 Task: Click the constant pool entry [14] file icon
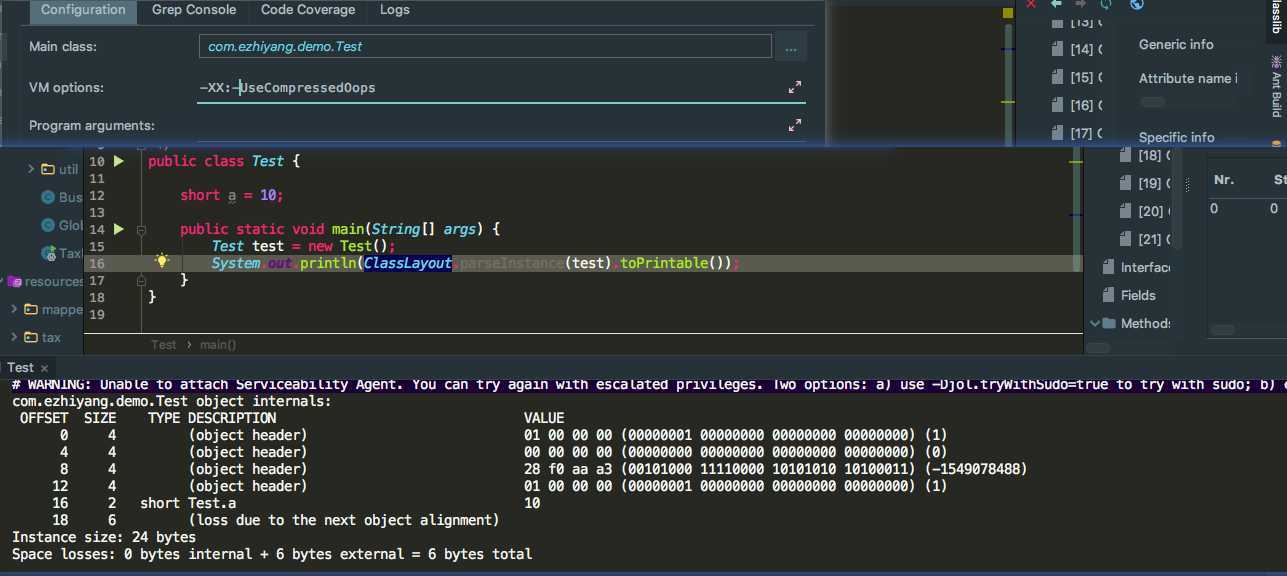coord(1057,49)
